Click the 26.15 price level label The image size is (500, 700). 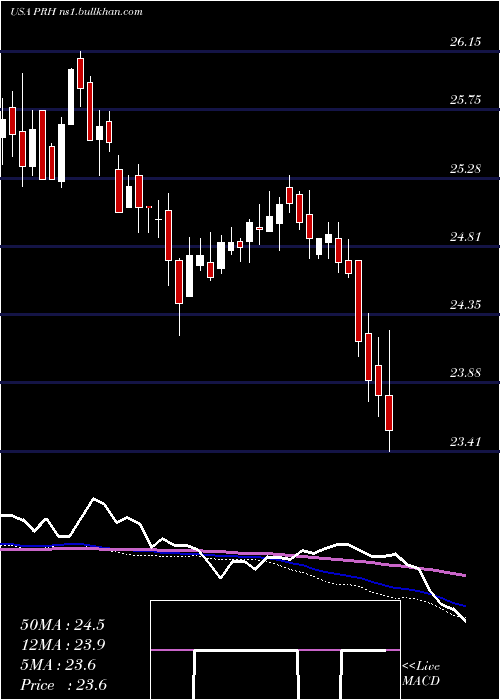pyautogui.click(x=465, y=42)
